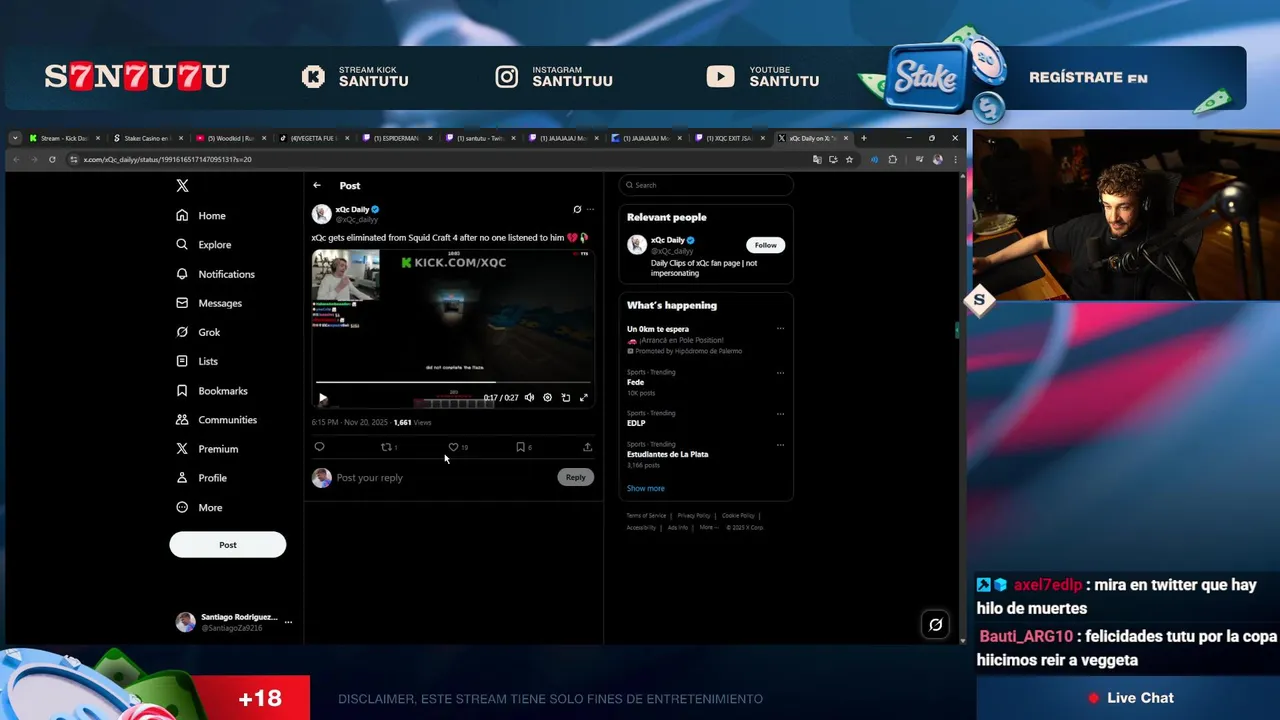Open the 'Fede' trending topic
1280x720 pixels.
[635, 382]
